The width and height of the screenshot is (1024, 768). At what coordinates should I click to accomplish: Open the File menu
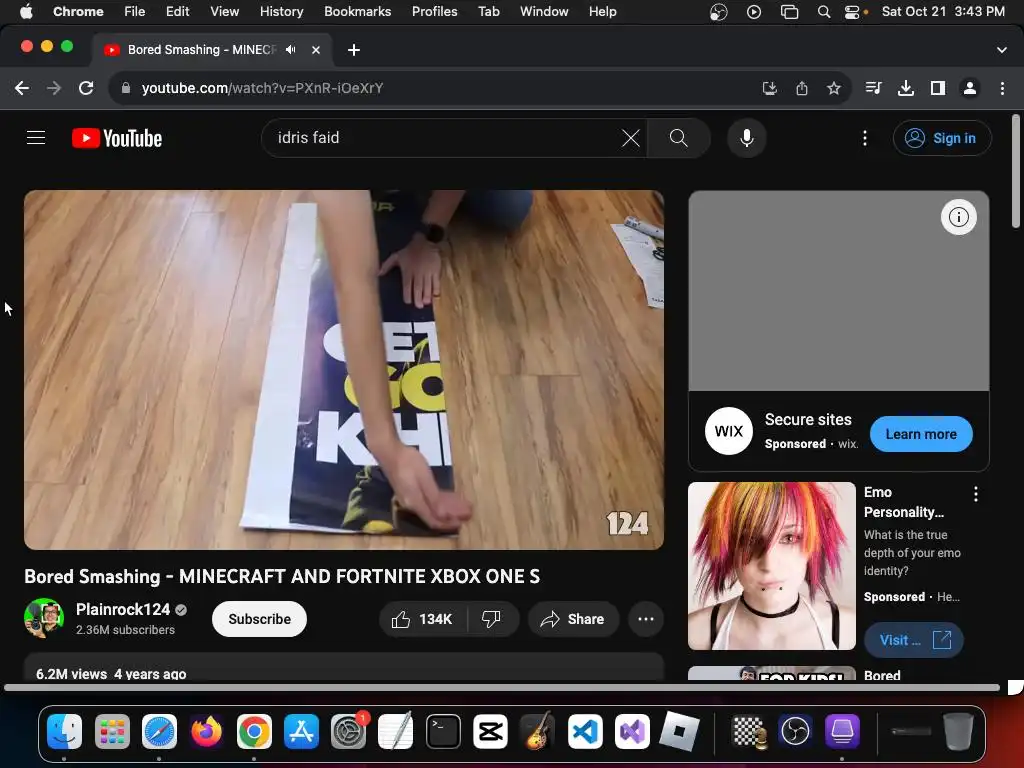point(135,12)
